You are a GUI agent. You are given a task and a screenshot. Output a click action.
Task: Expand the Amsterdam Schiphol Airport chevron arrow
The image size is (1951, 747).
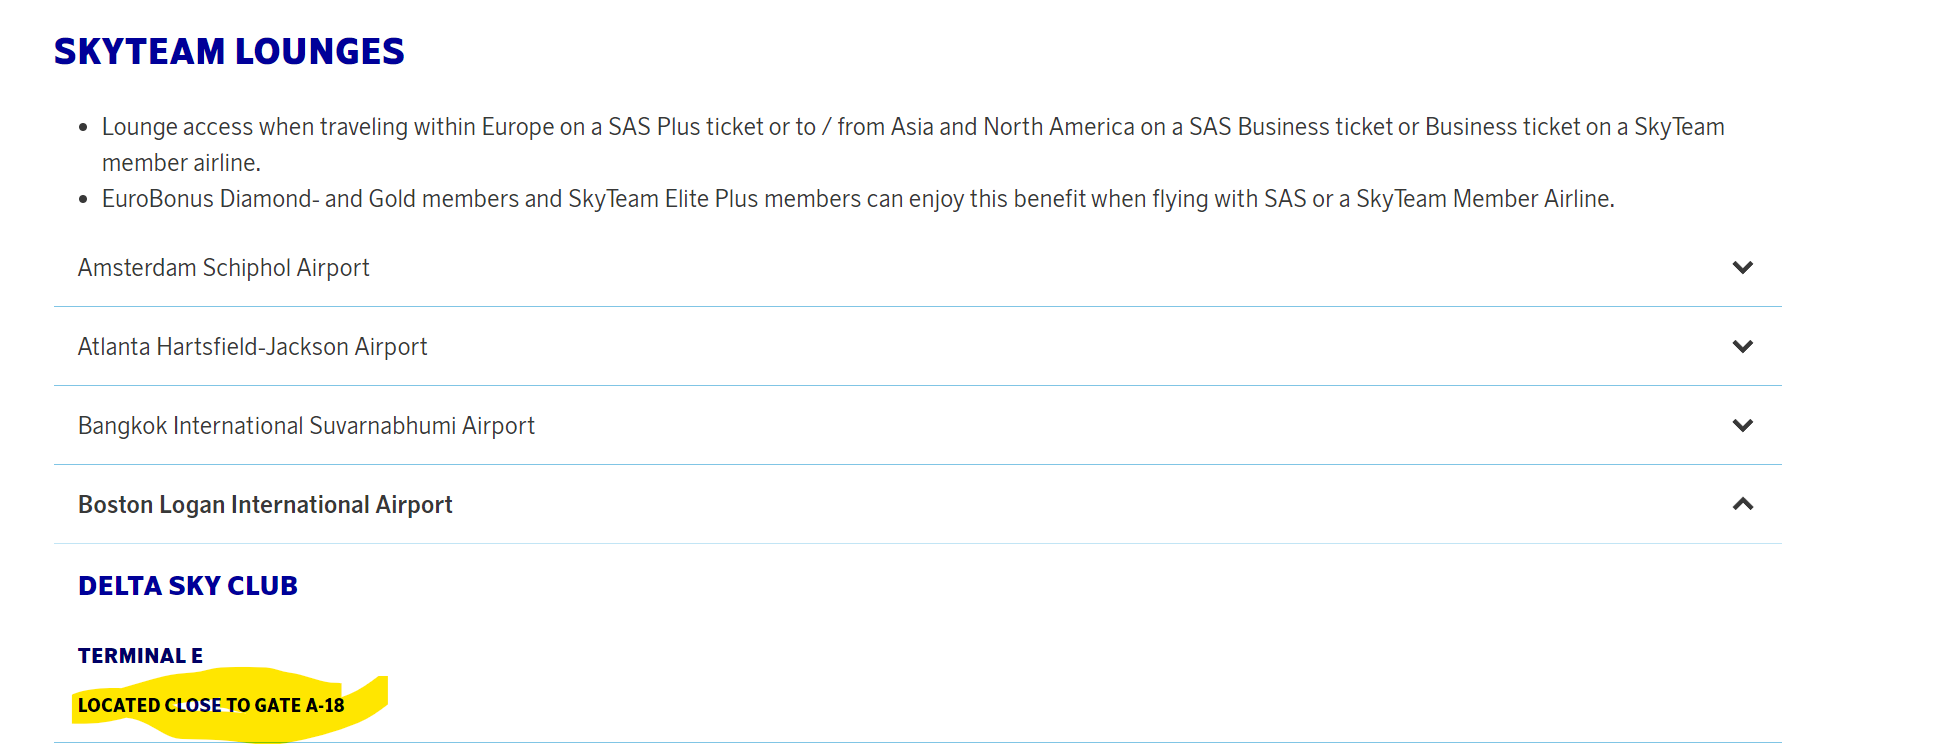tap(1742, 268)
